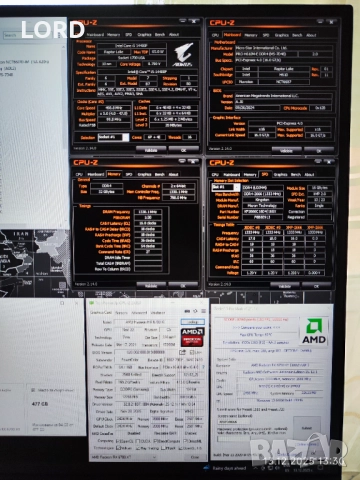Click the password field in the score window
360x480 pixels.
tap(234, 439)
